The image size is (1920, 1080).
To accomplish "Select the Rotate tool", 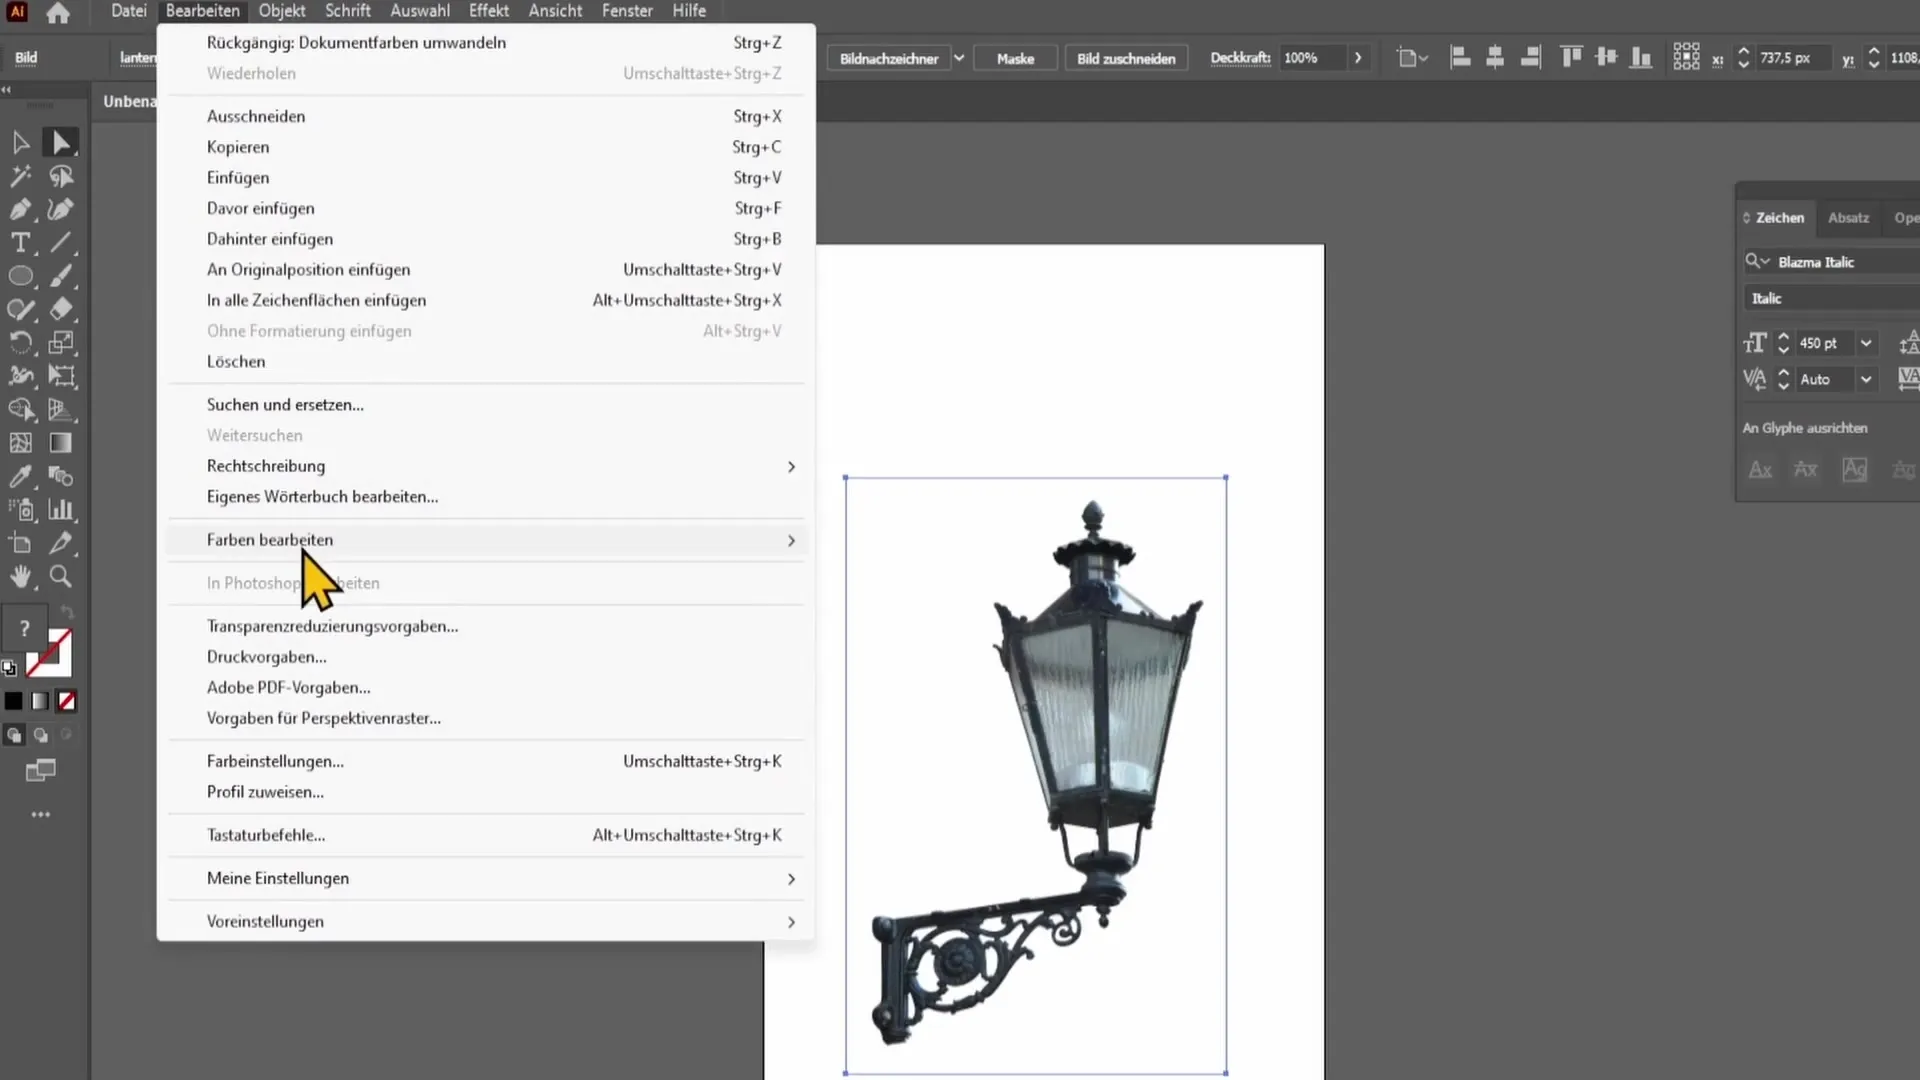I will [20, 343].
